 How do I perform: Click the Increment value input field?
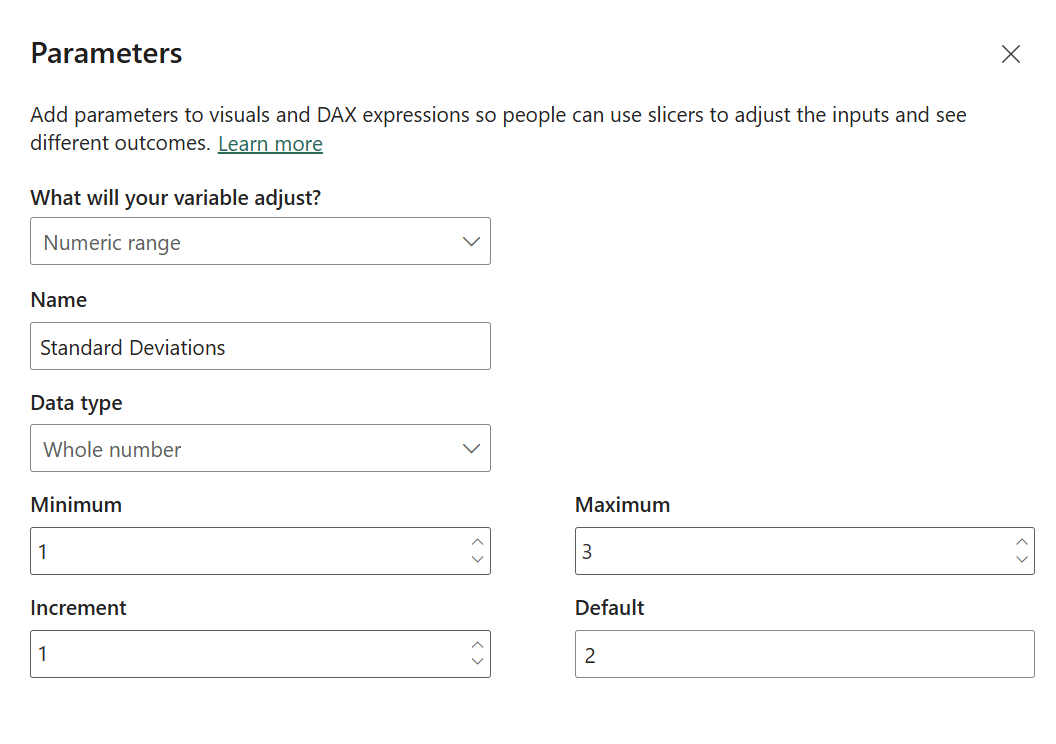tap(245, 654)
